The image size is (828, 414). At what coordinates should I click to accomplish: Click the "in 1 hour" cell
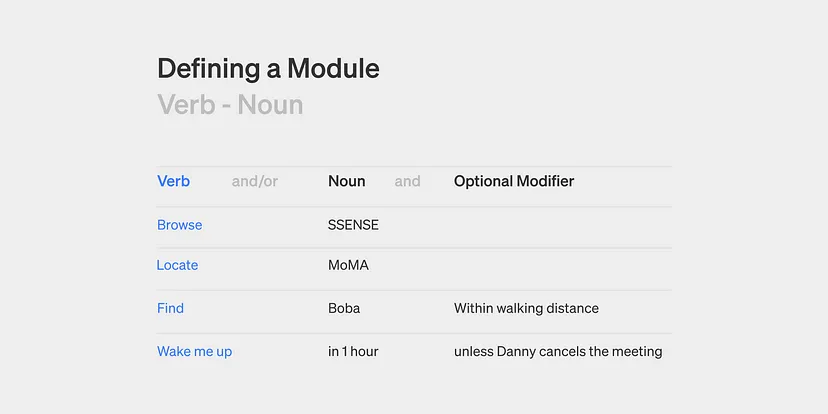coord(353,351)
